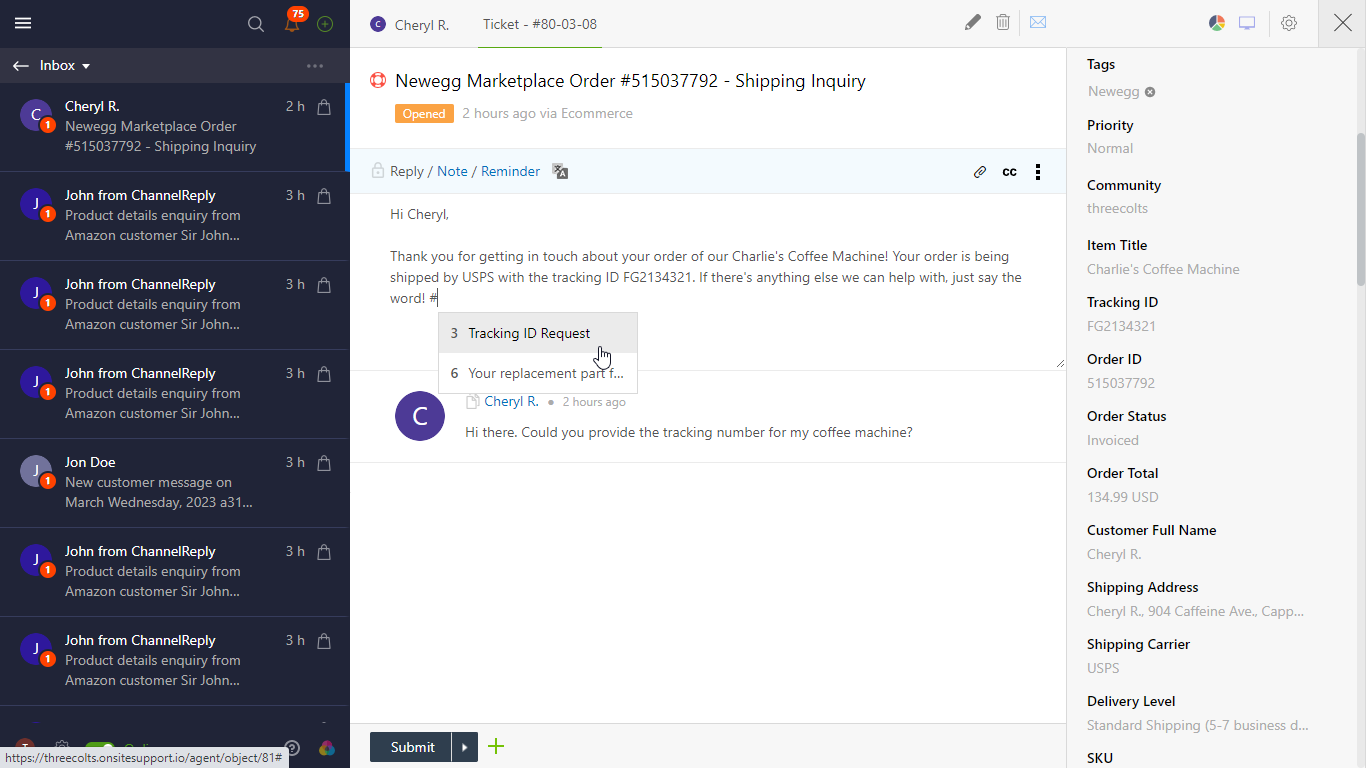Switch to the Cheryl R. tab
The width and height of the screenshot is (1366, 768).
pyautogui.click(x=409, y=24)
